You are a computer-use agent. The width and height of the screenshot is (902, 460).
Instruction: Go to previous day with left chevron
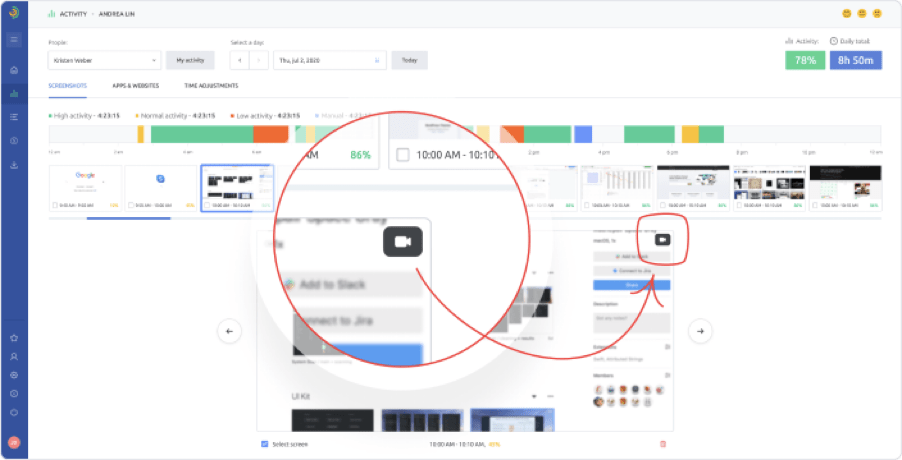click(x=239, y=60)
